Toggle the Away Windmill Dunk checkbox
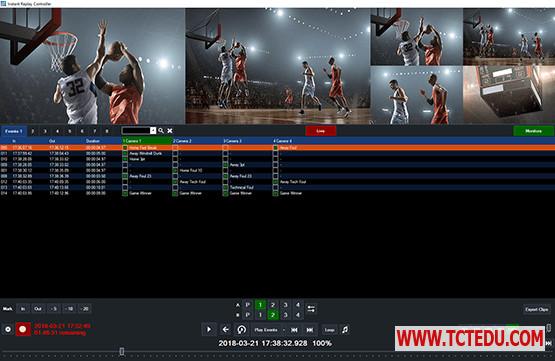This screenshot has height=361, width=555. (125, 153)
